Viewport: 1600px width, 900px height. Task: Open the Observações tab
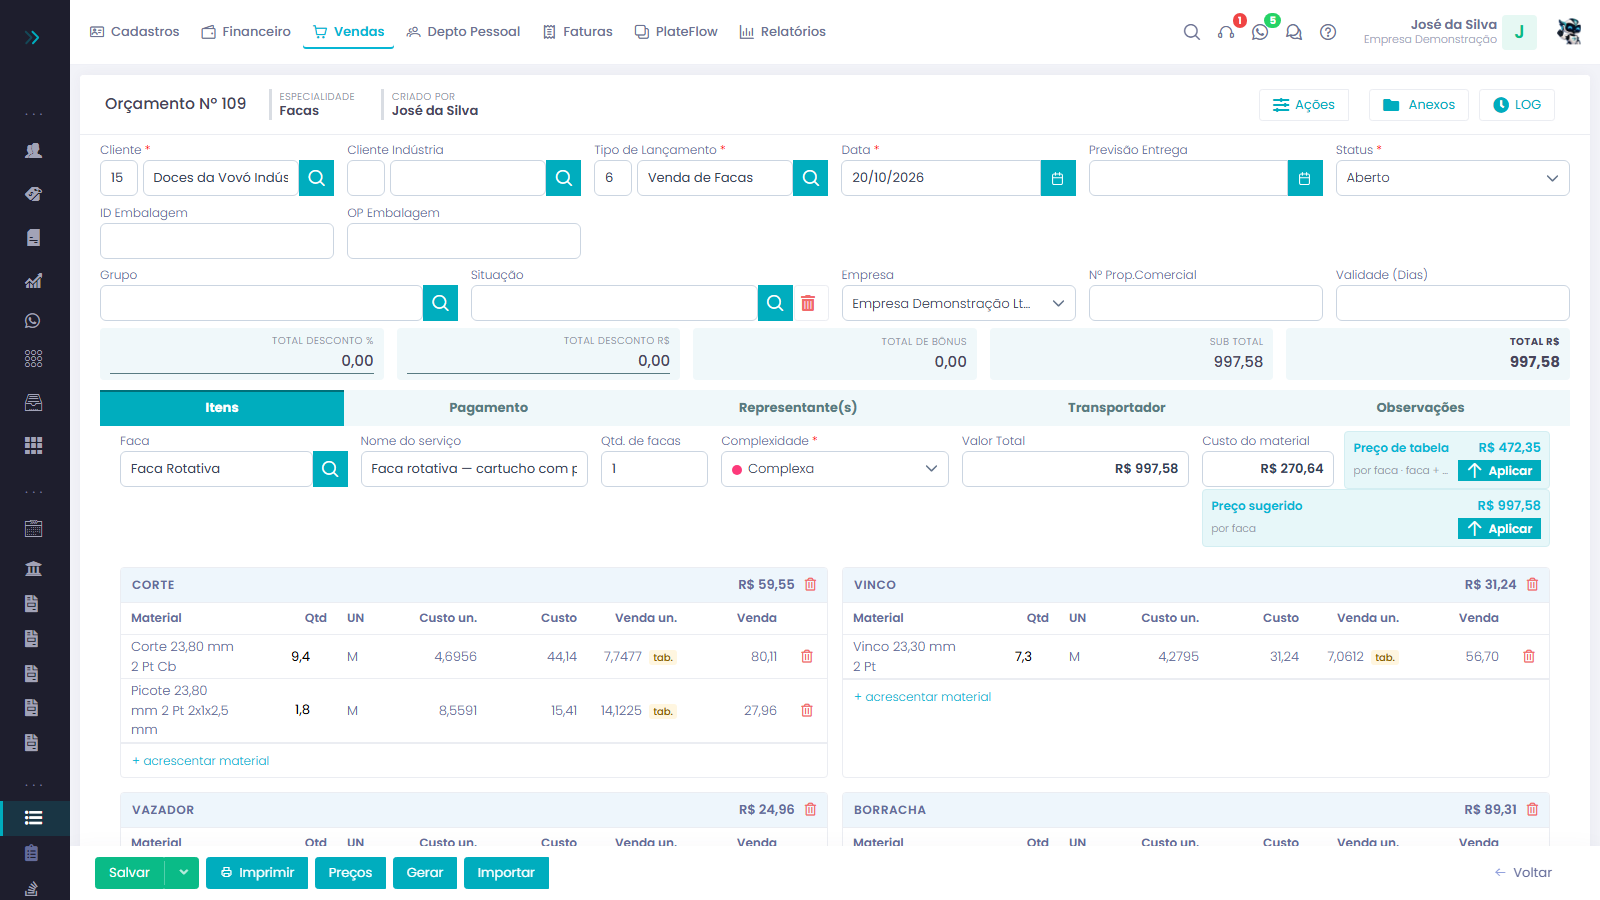pyautogui.click(x=1420, y=408)
